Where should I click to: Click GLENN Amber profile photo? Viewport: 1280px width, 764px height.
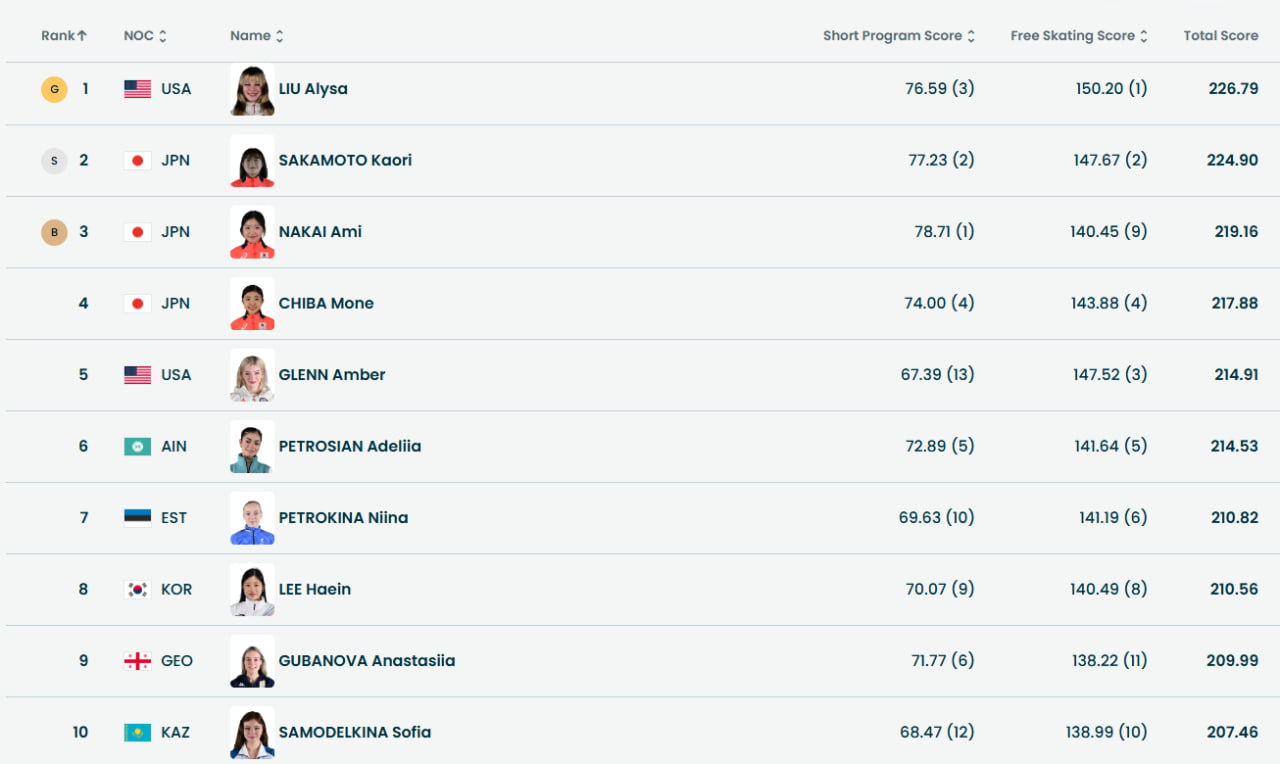point(252,375)
